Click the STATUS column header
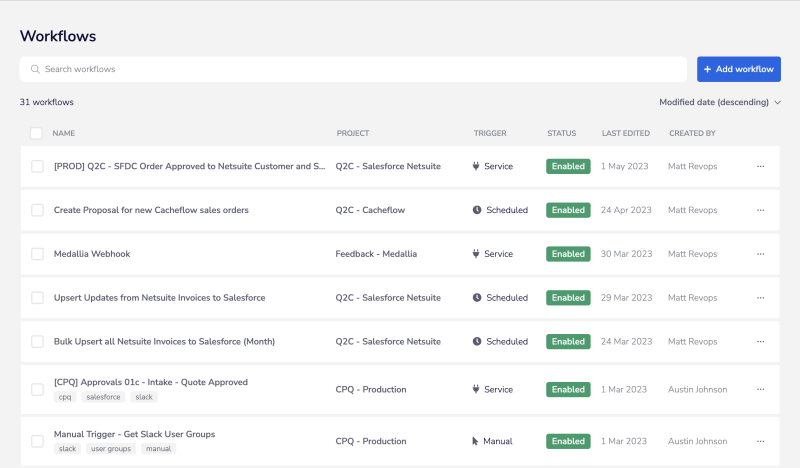The height and width of the screenshot is (468, 800). tap(561, 133)
